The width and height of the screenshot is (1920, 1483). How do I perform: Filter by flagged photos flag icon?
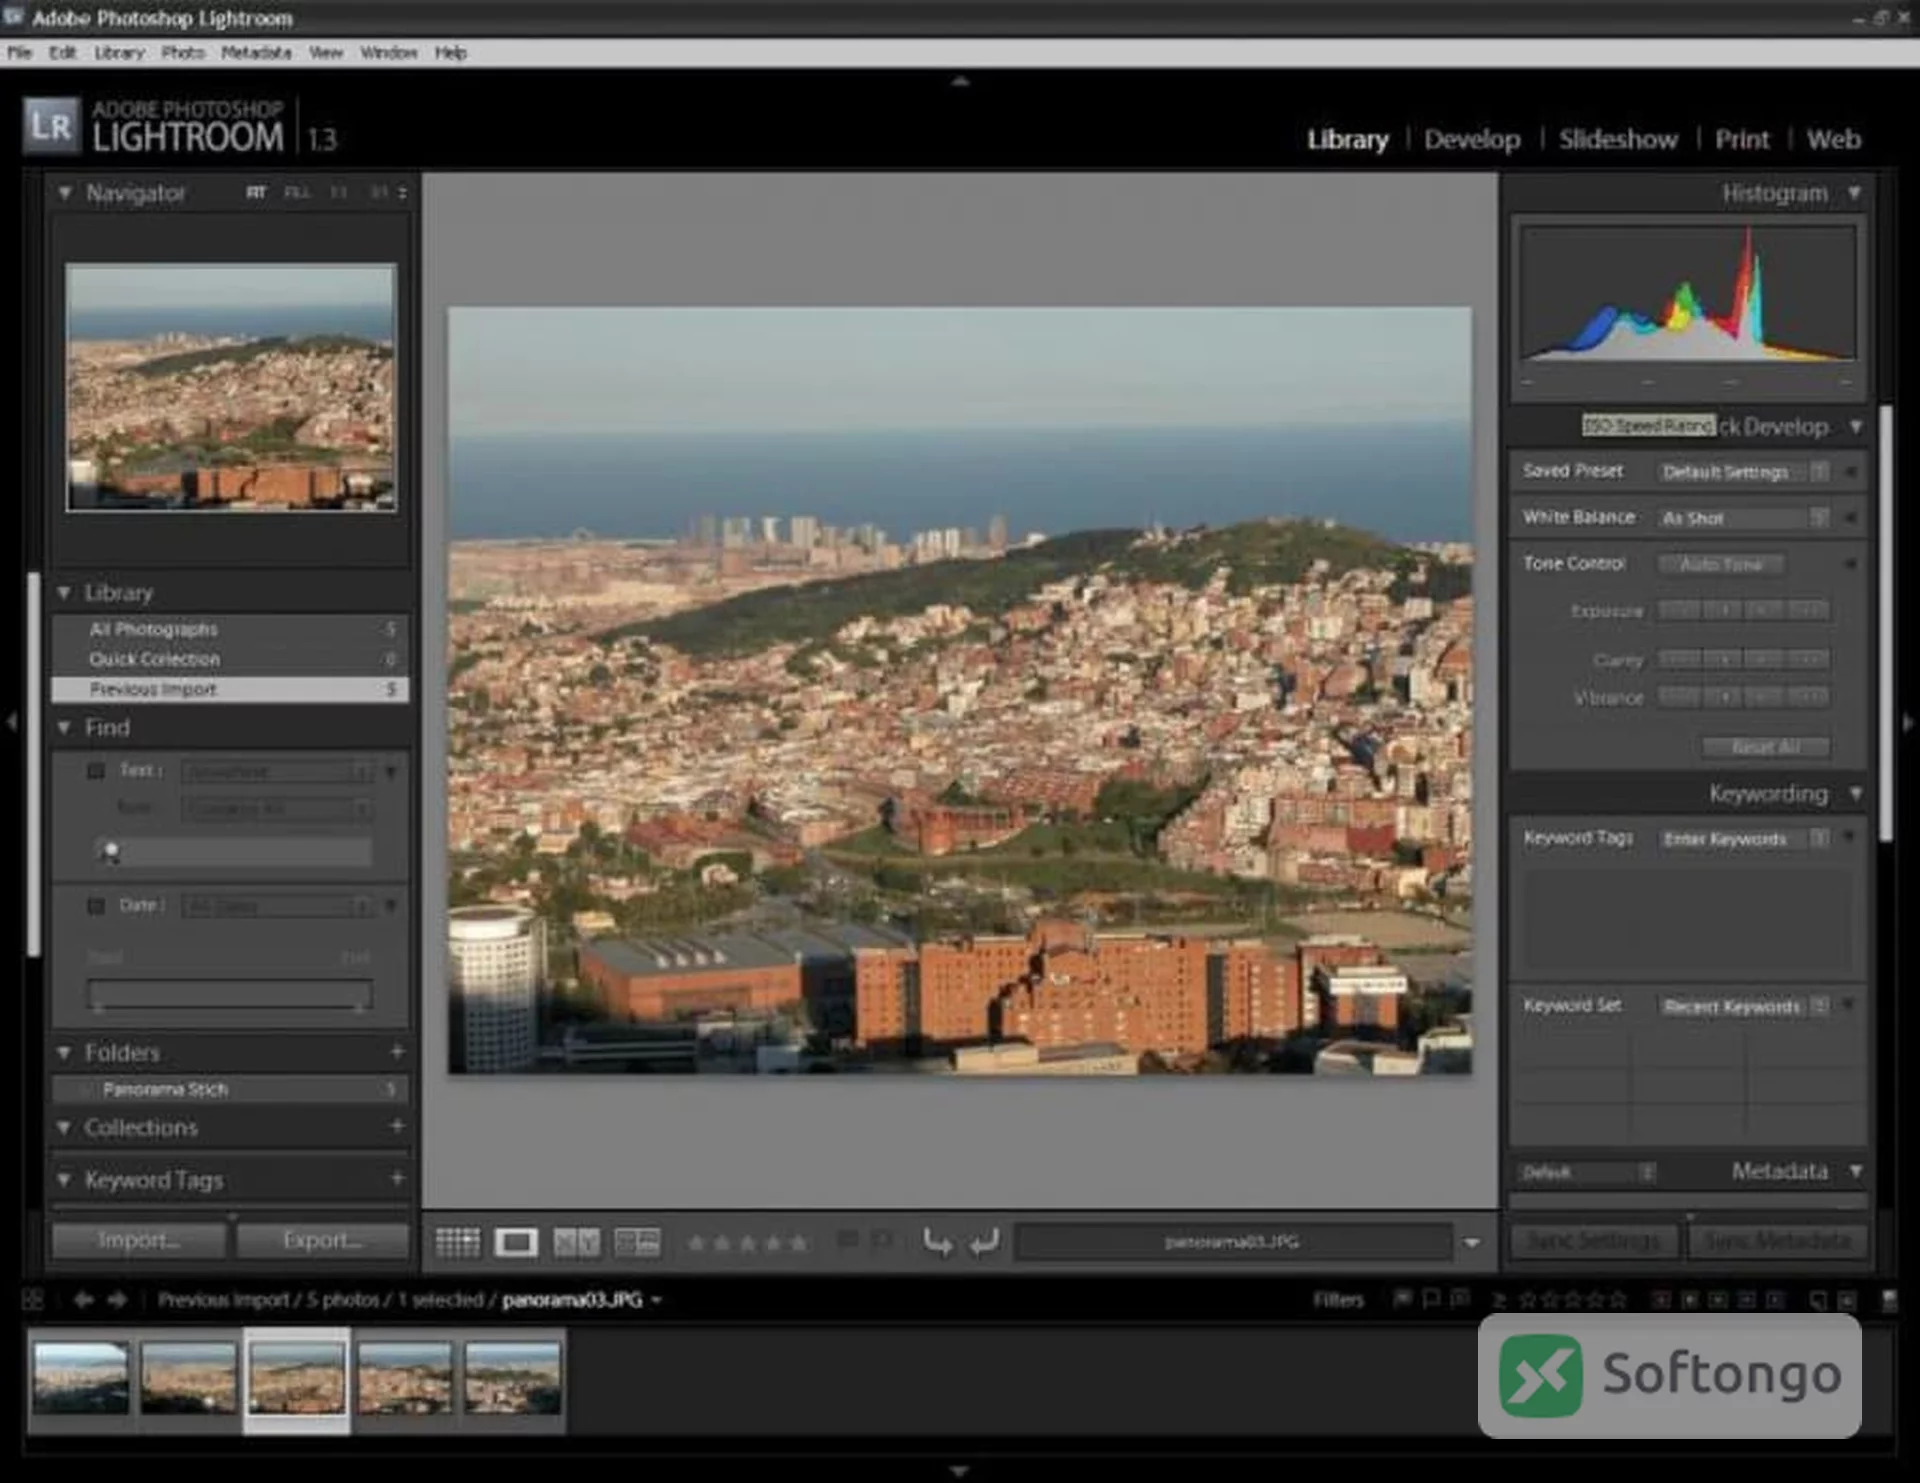tap(1403, 1299)
